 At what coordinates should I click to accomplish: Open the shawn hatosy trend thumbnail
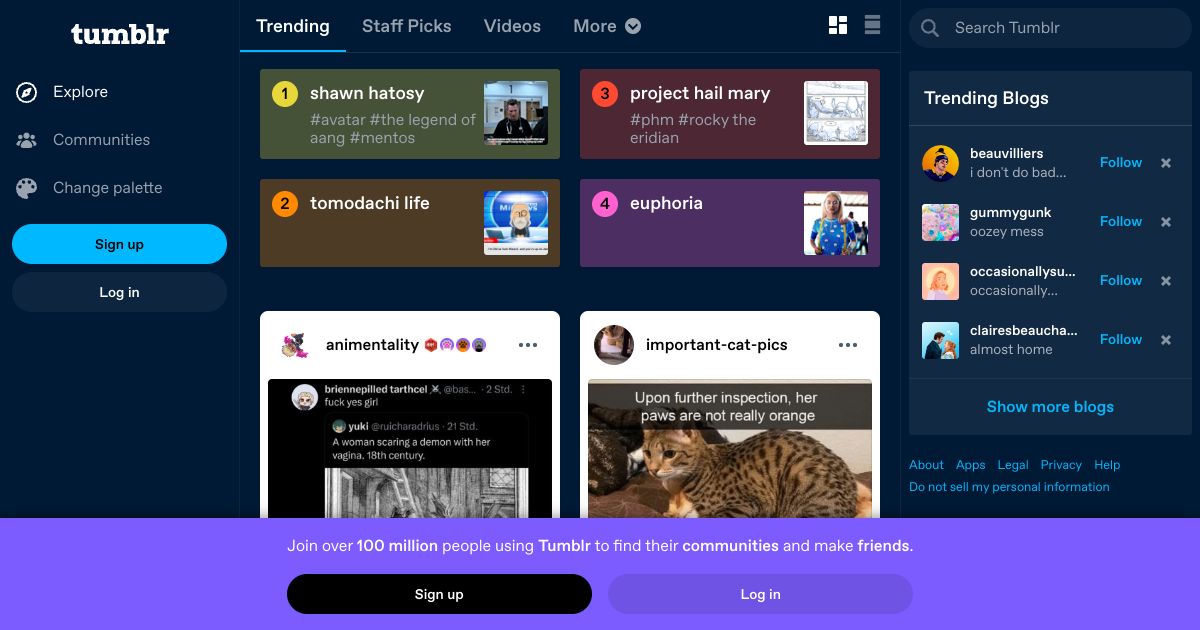pos(516,113)
